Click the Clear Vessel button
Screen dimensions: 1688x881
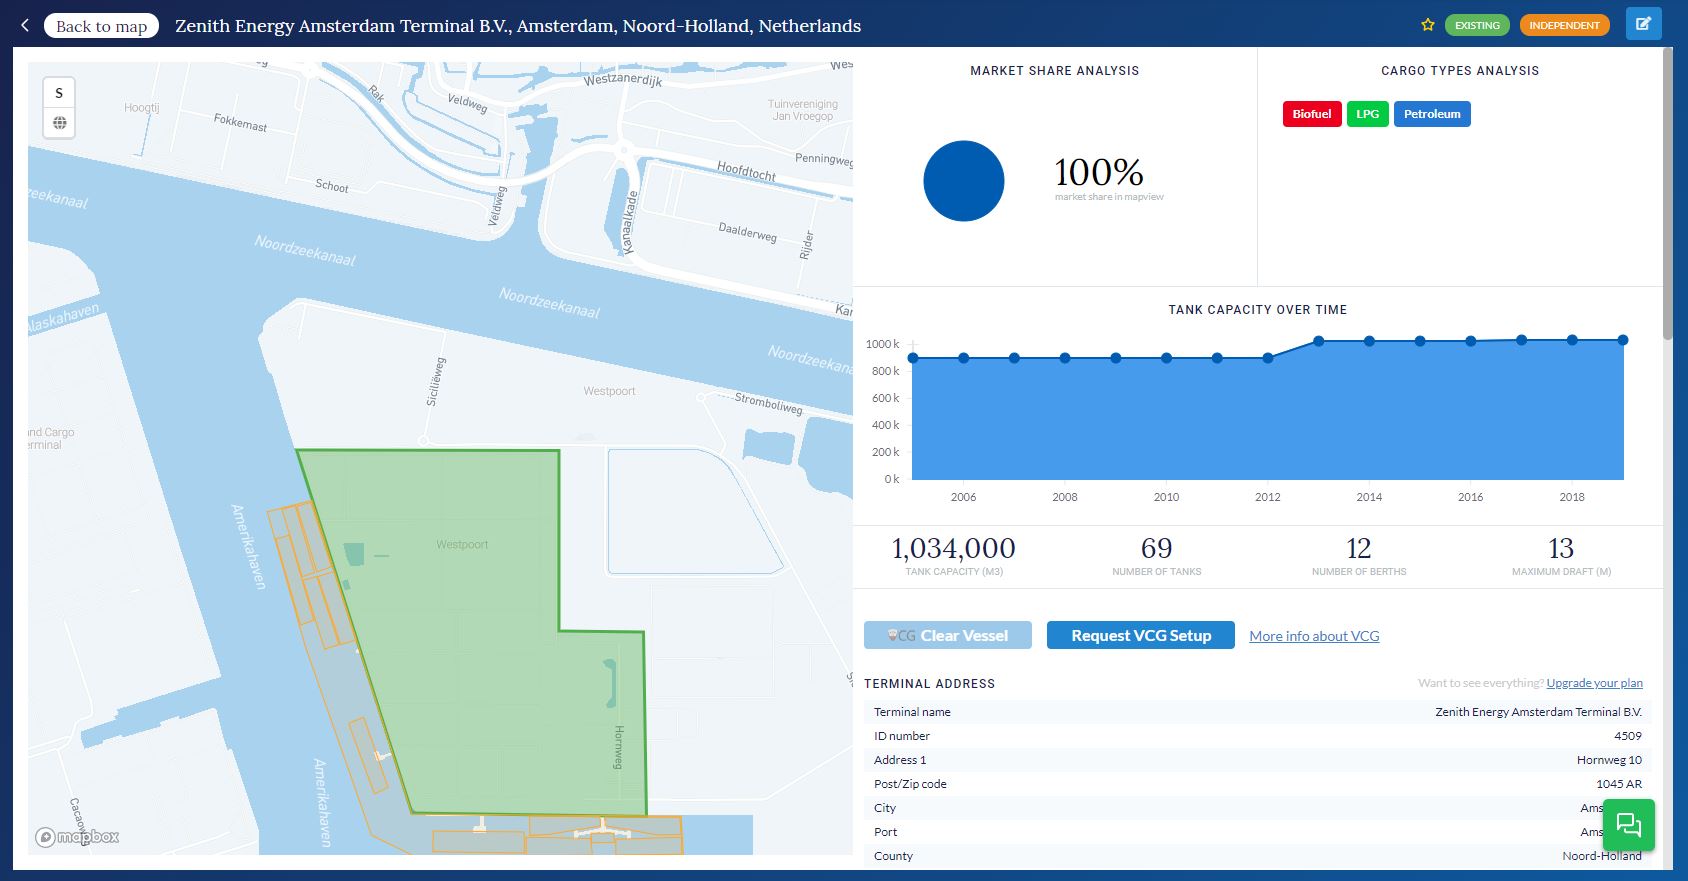click(947, 635)
